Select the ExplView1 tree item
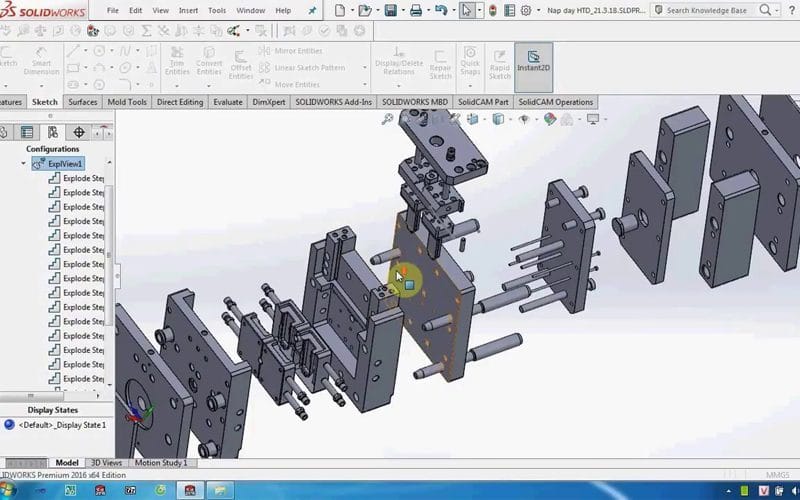Screen dimensions: 800x500 tap(58, 164)
